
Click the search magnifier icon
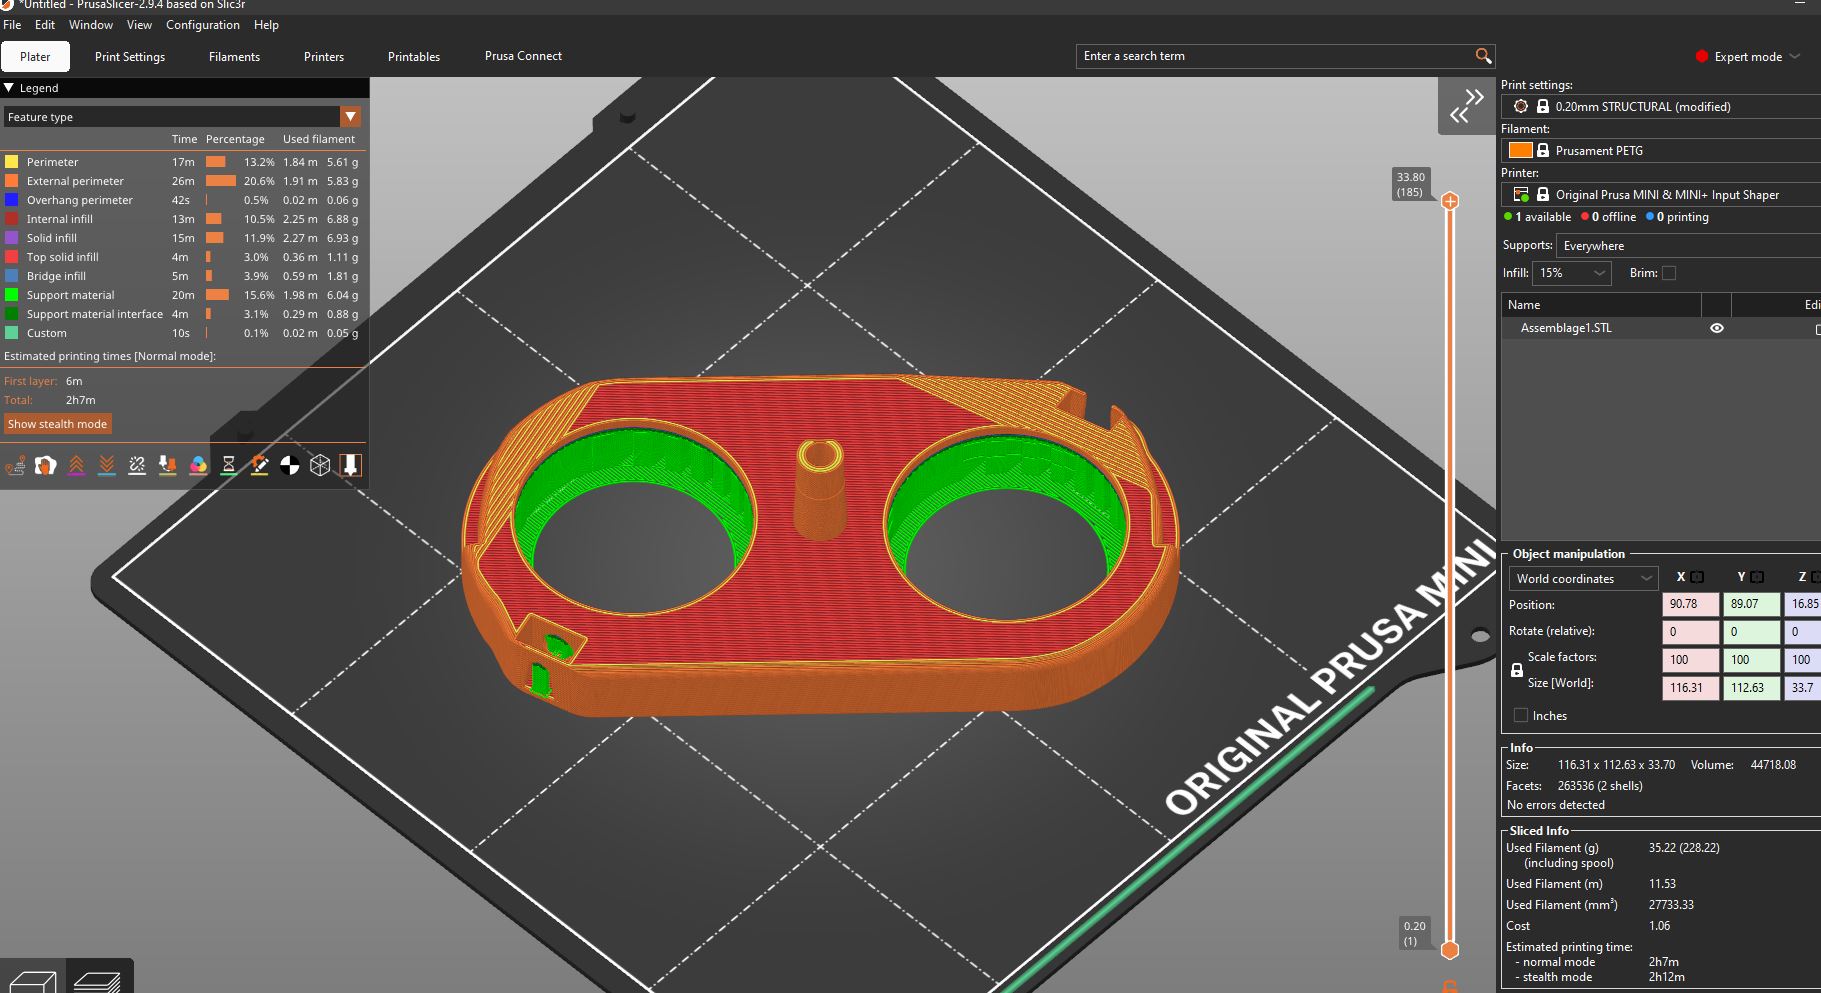pos(1483,56)
